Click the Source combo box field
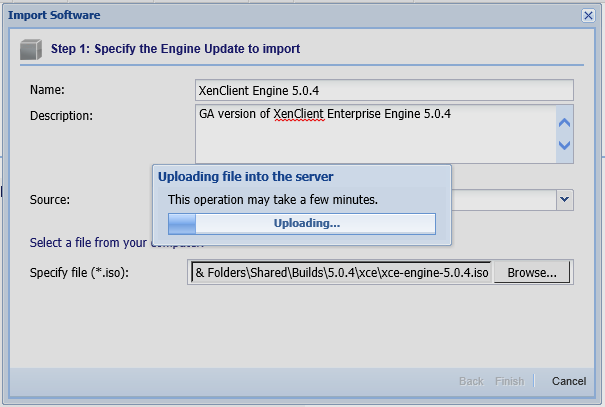 505,200
